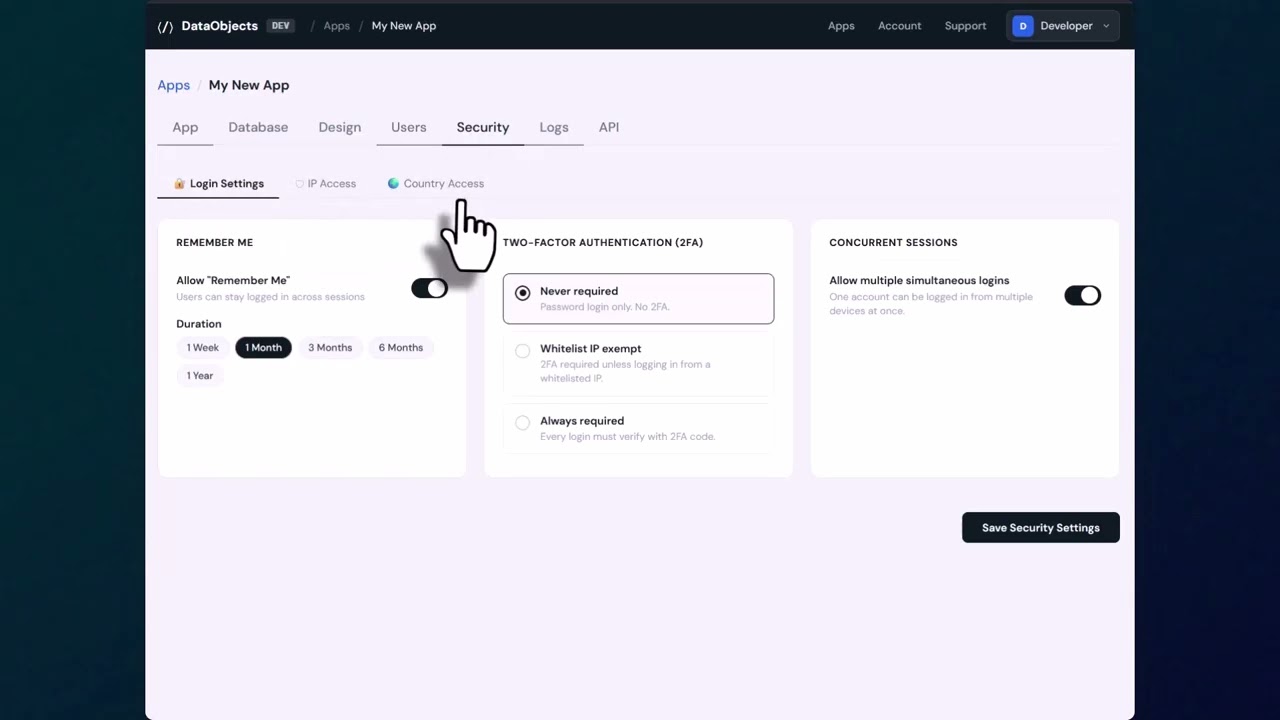This screenshot has height=720, width=1280.
Task: Open the Developer account dropdown
Action: [x=1062, y=26]
